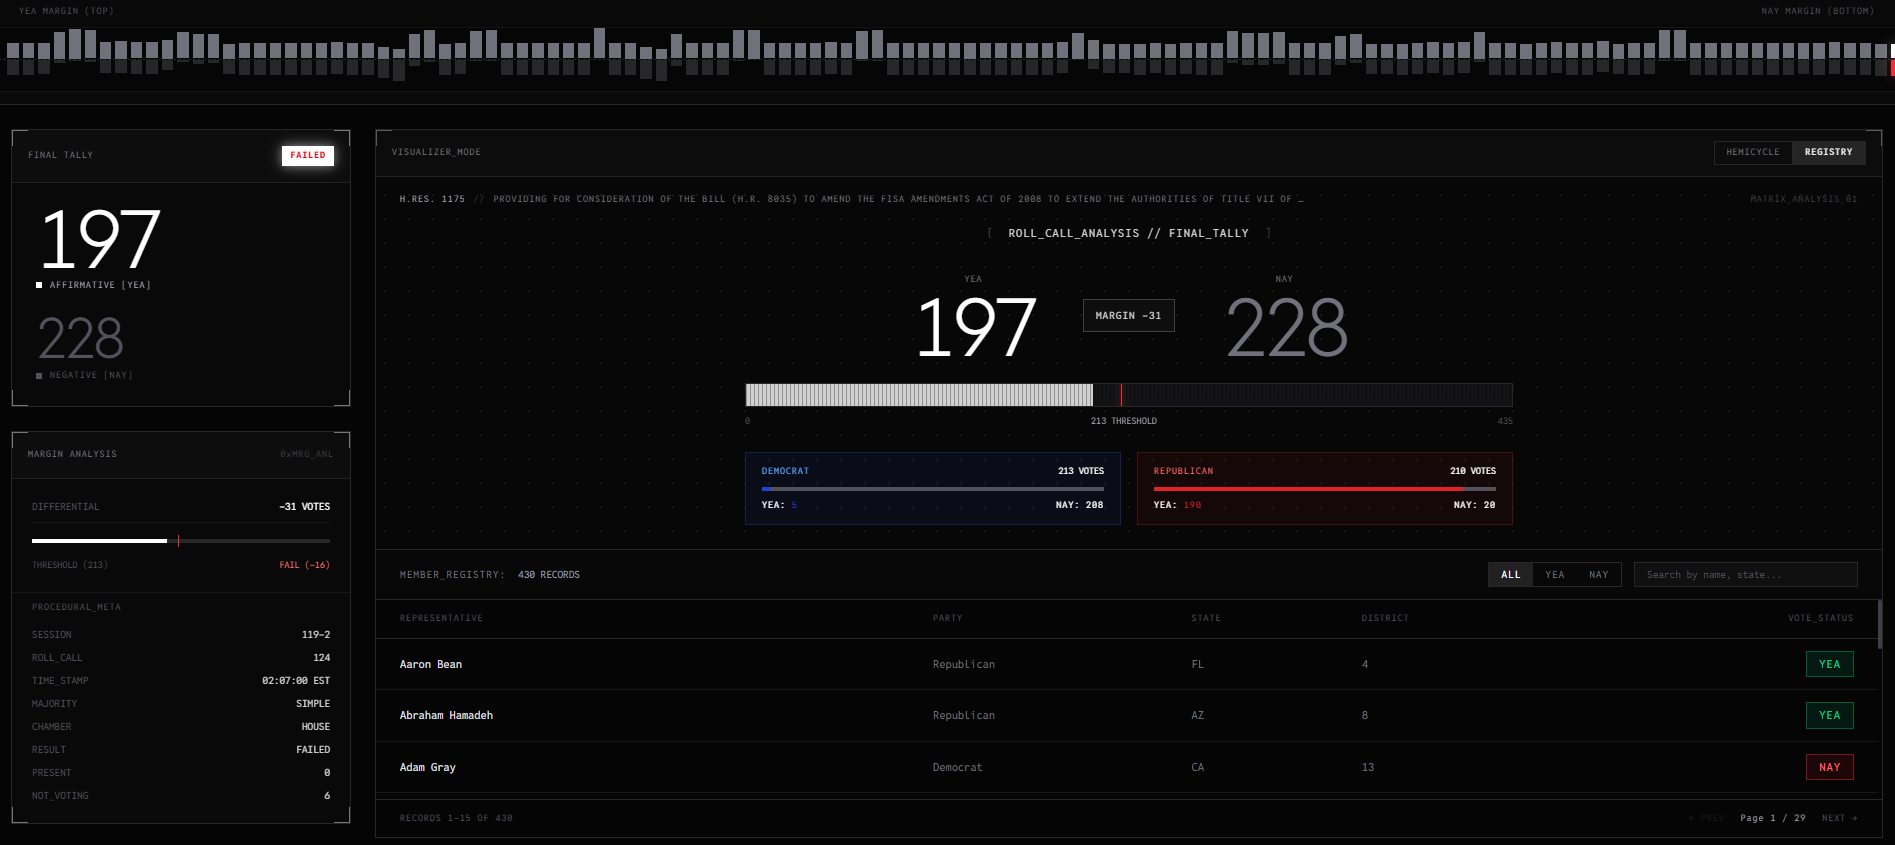Click the YEA MARGIN (TOP) label
Viewport: 1895px width, 845px height.
66,11
